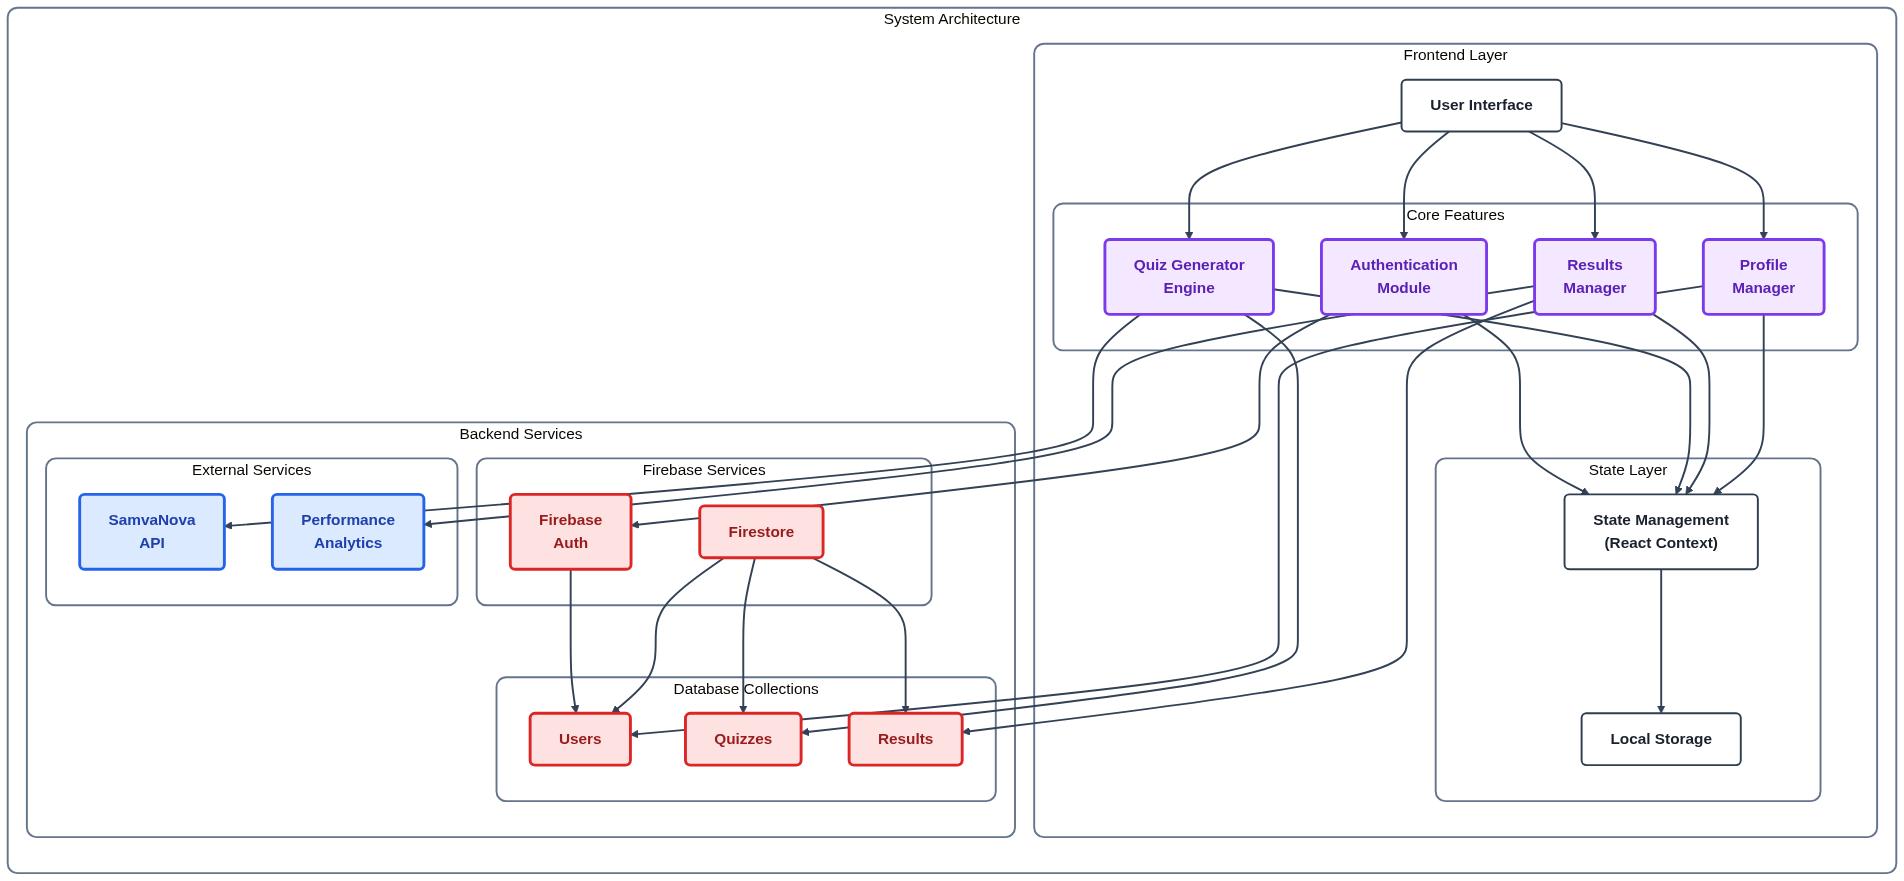
Task: Click the Database Collections group label
Action: point(745,689)
